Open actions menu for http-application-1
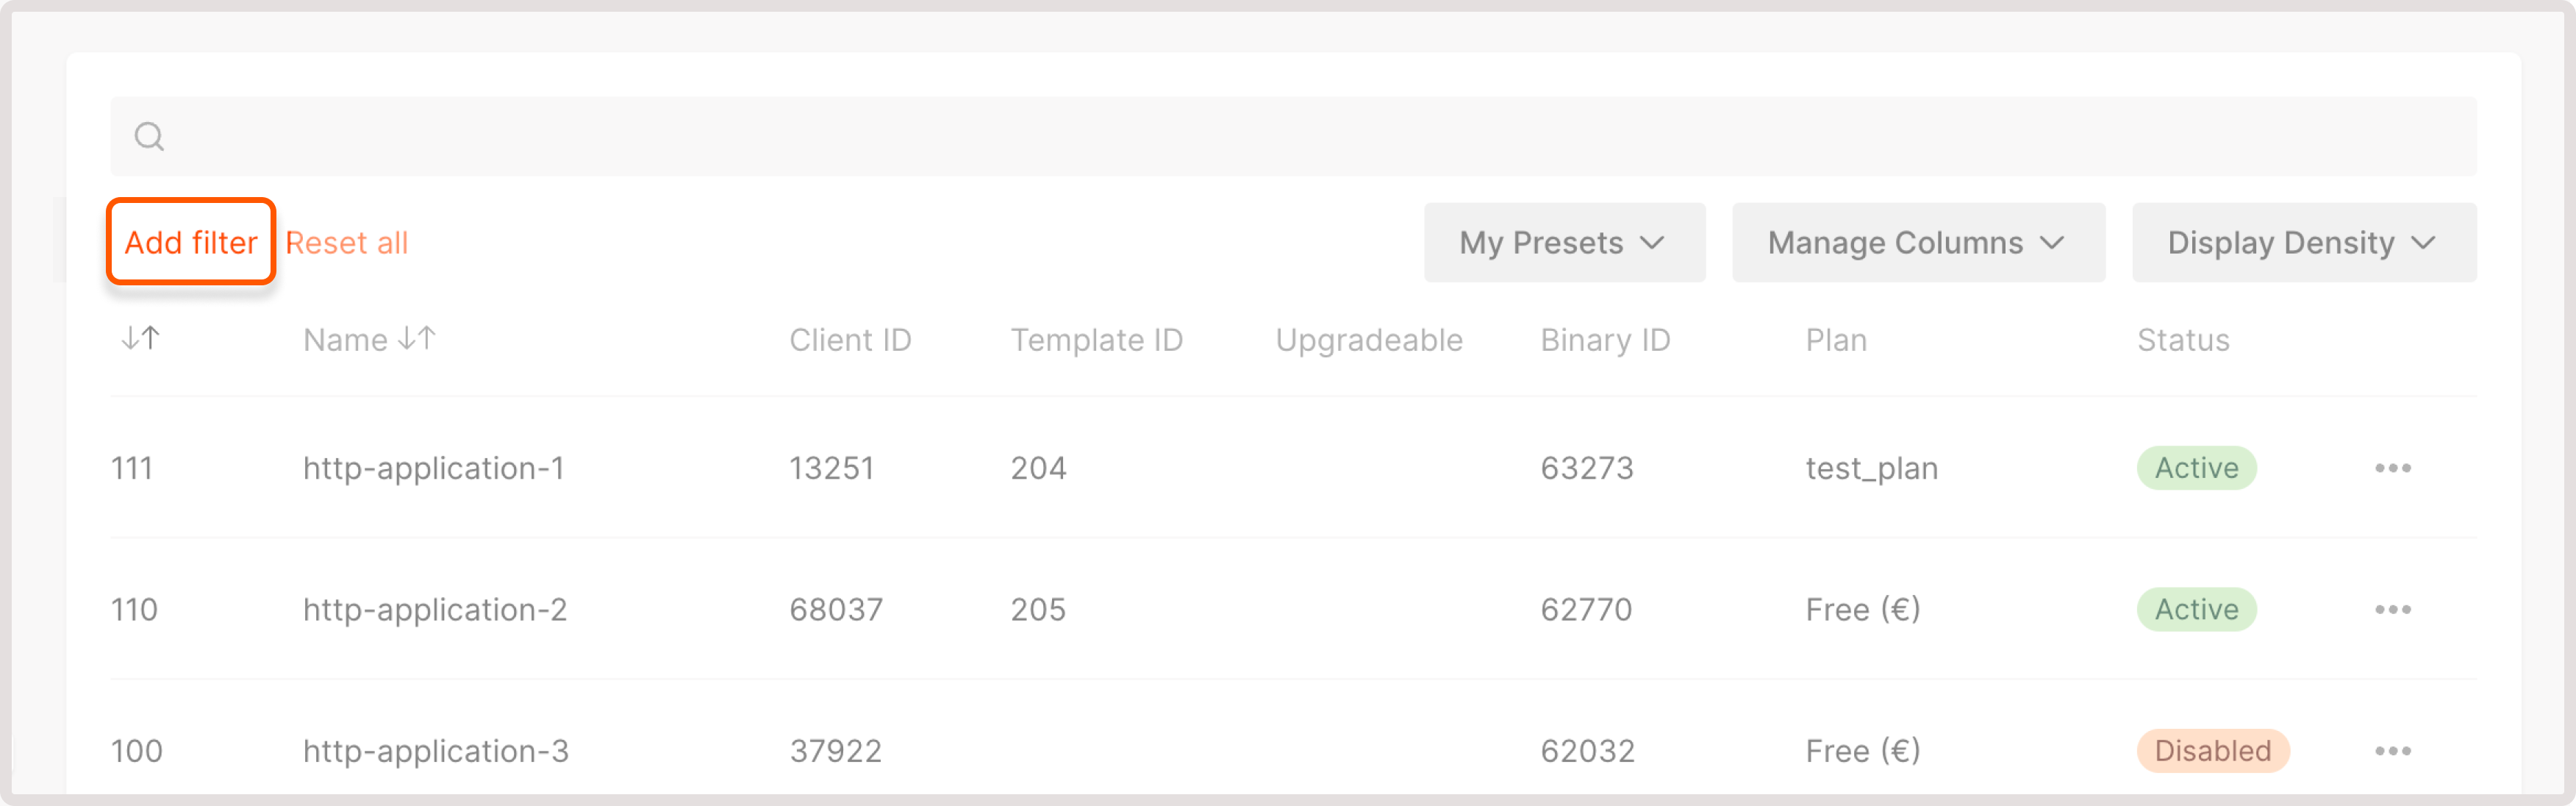The height and width of the screenshot is (806, 2576). (2392, 468)
